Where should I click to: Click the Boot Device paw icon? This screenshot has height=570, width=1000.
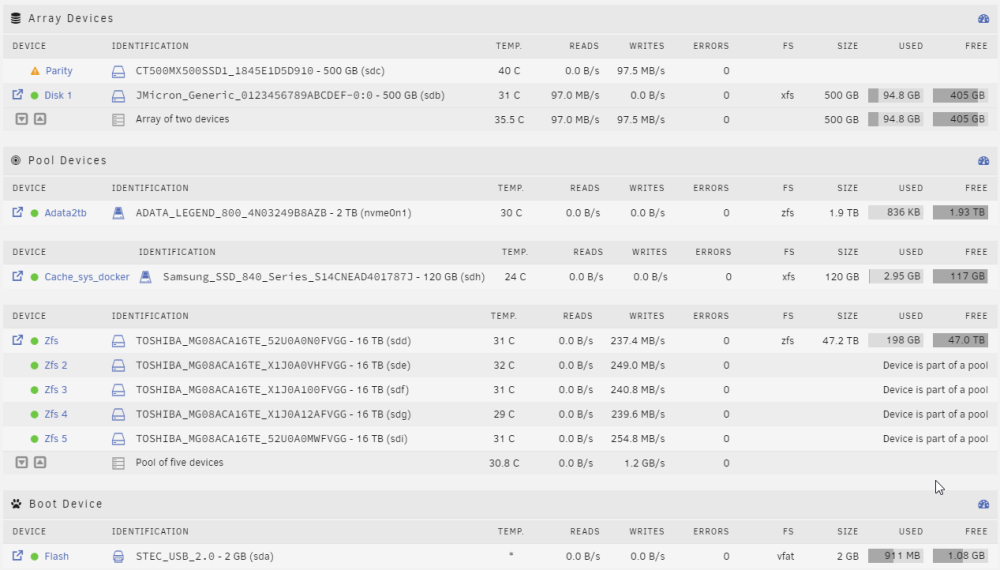click(x=16, y=504)
